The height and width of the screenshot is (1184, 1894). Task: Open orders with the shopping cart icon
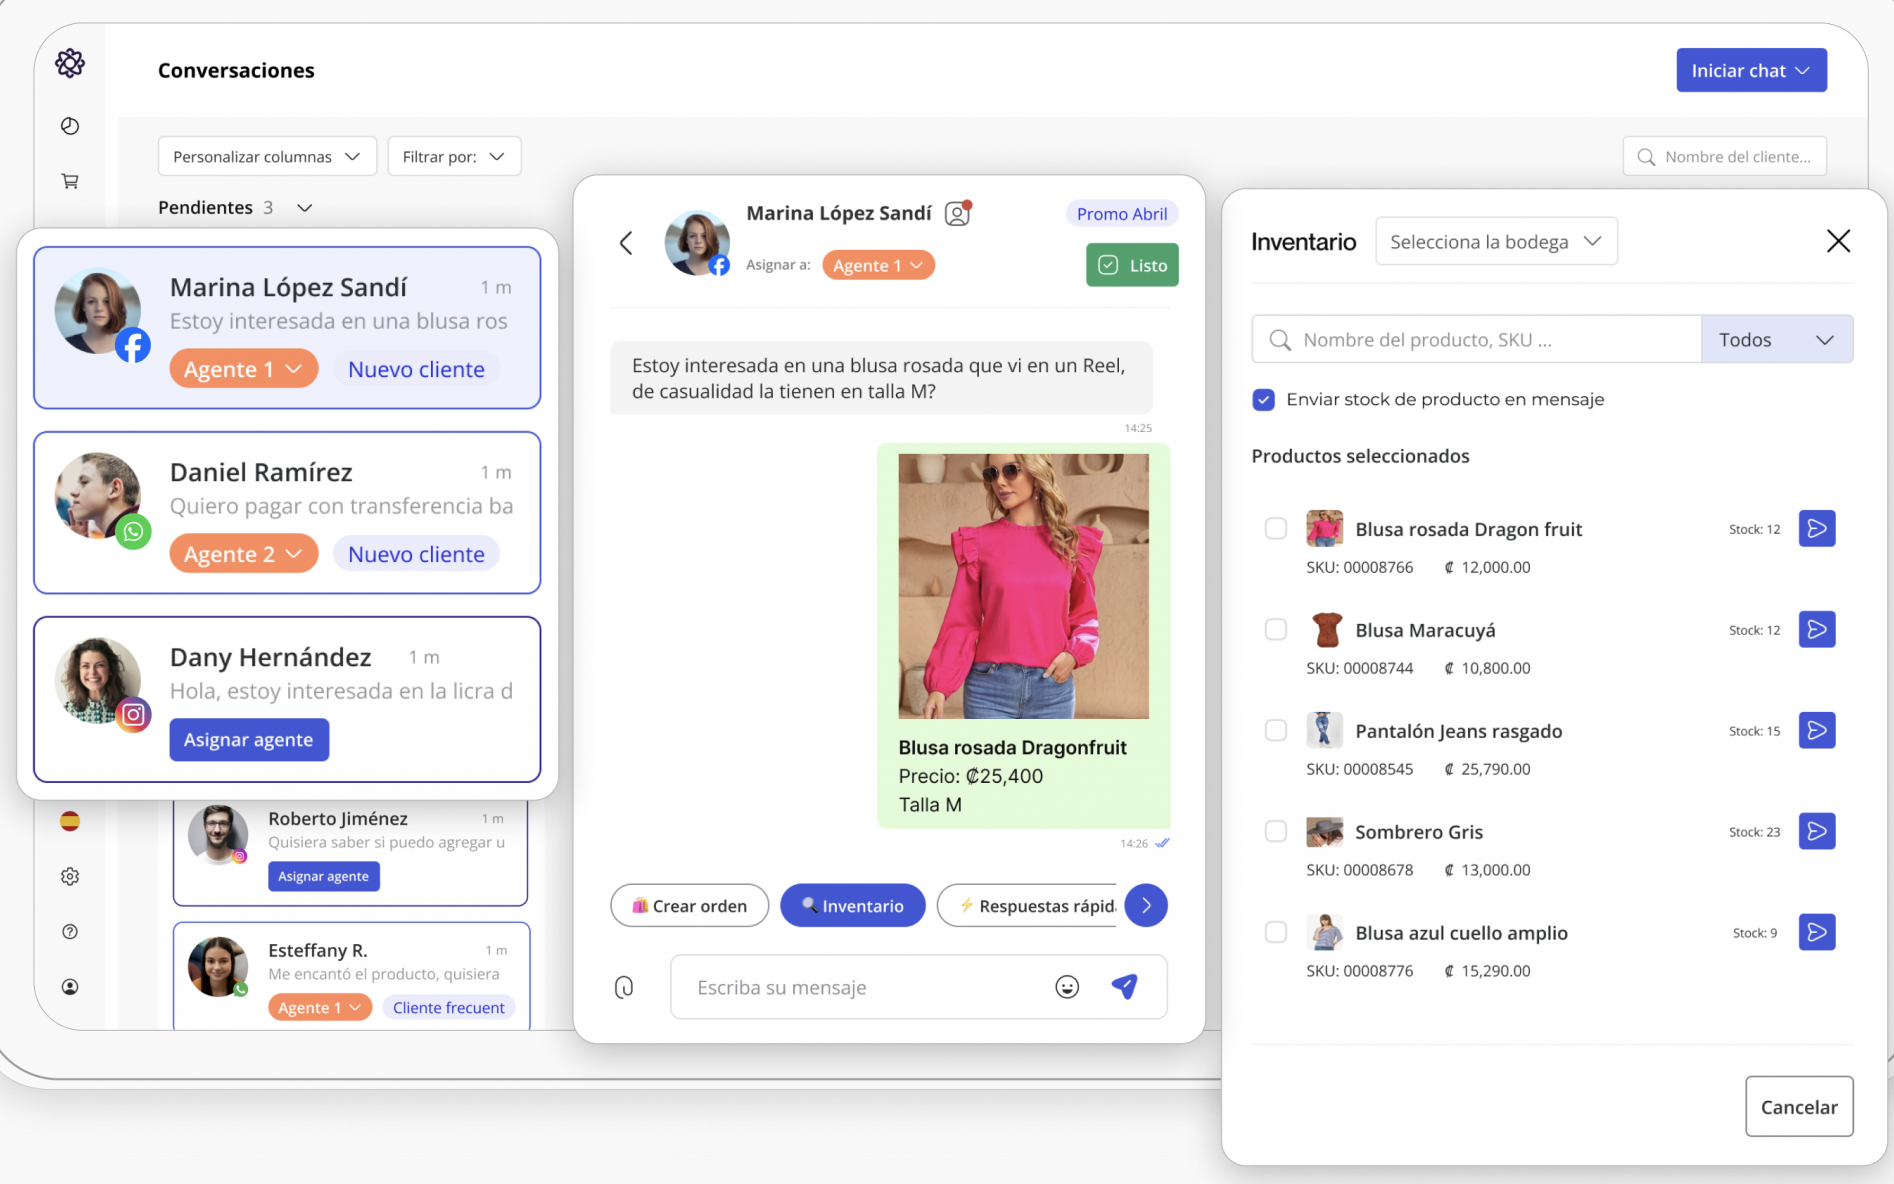tap(69, 181)
